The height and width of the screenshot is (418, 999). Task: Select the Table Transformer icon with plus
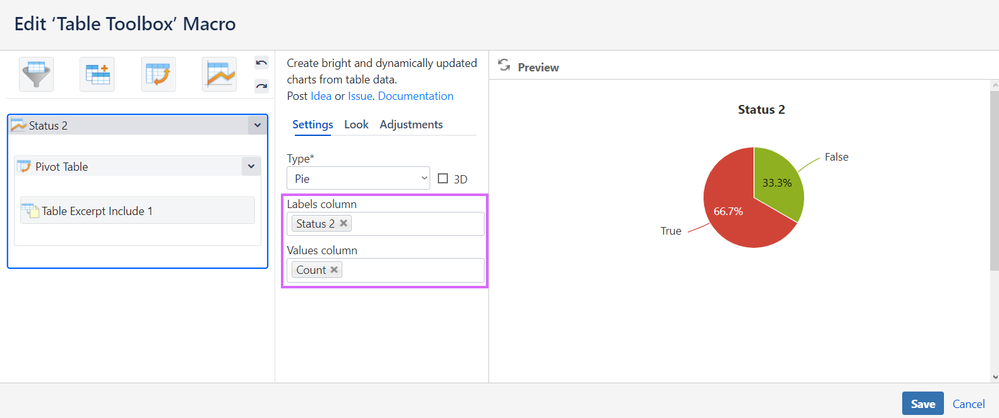coord(97,75)
